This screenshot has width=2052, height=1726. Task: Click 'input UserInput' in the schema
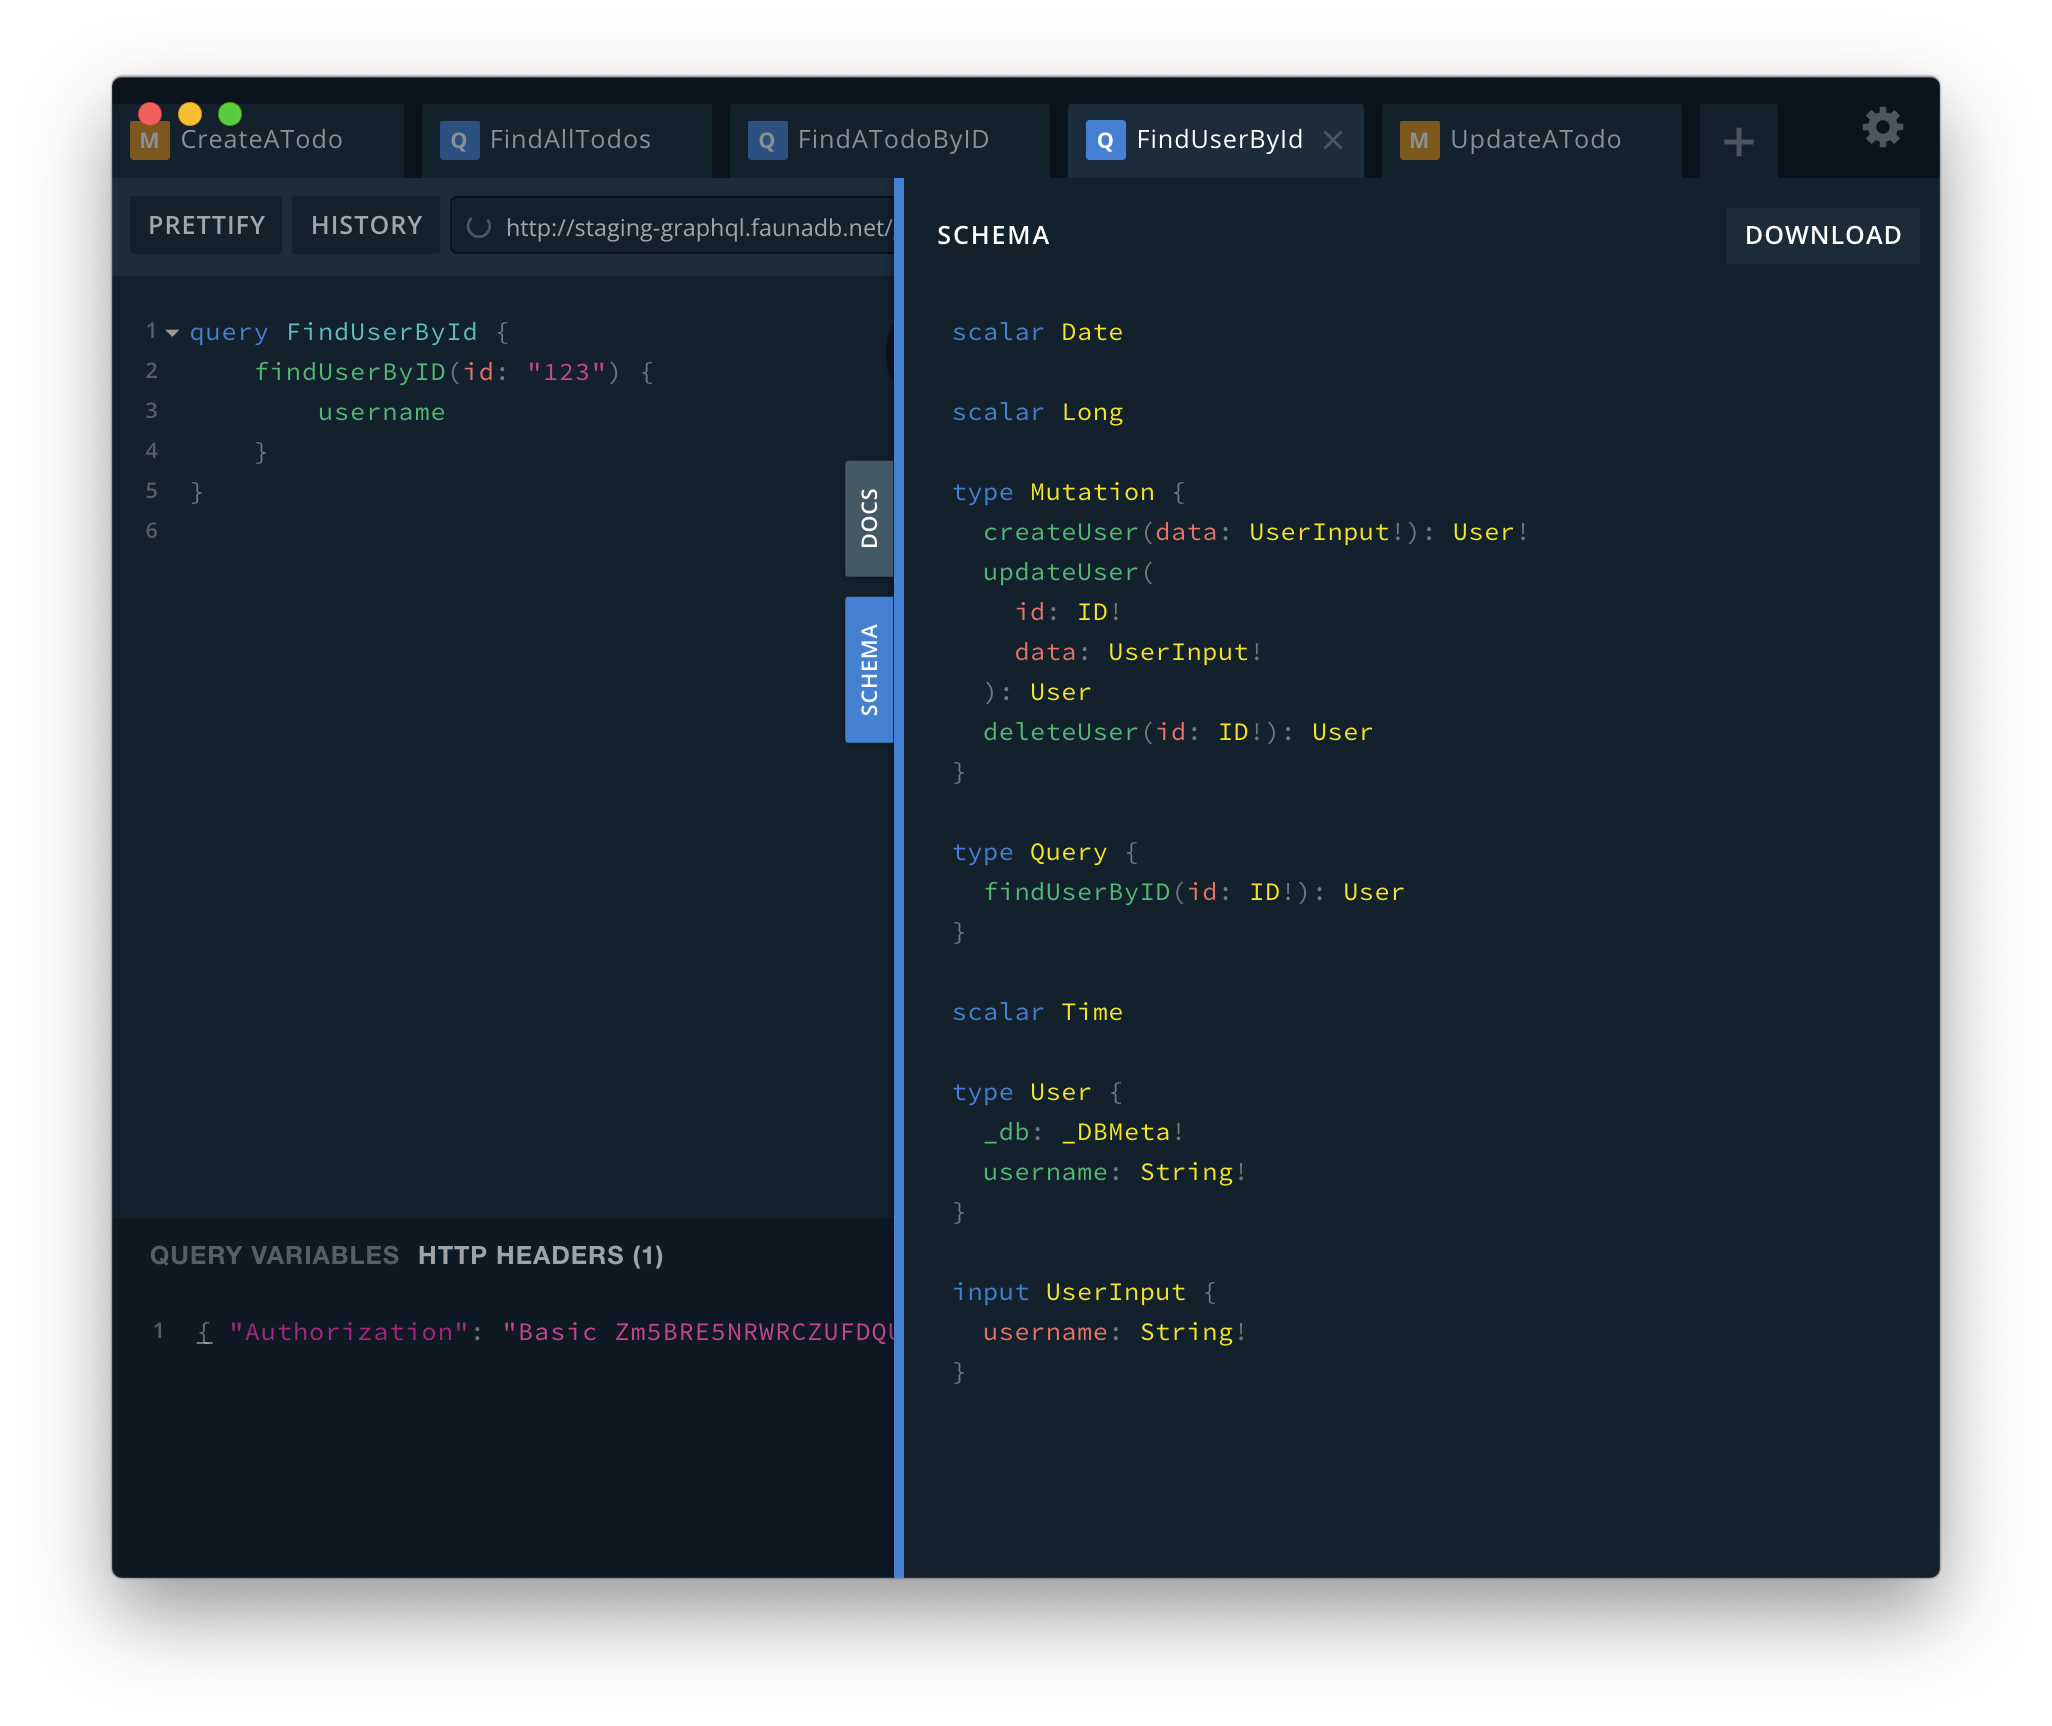[1068, 1292]
